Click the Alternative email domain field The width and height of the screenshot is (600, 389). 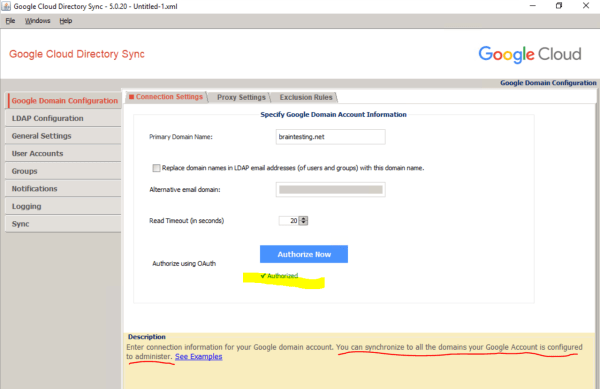coord(331,190)
